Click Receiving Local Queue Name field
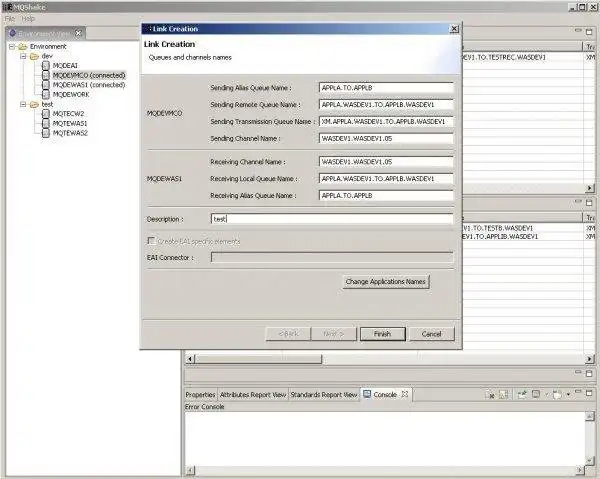The image size is (600, 479). [x=386, y=179]
